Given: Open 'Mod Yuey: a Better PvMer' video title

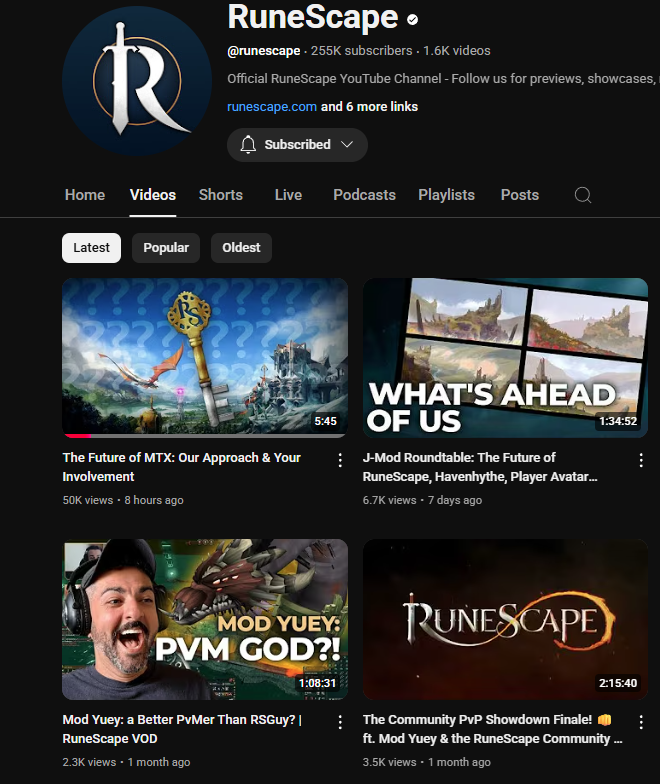Looking at the screenshot, I should pos(182,729).
